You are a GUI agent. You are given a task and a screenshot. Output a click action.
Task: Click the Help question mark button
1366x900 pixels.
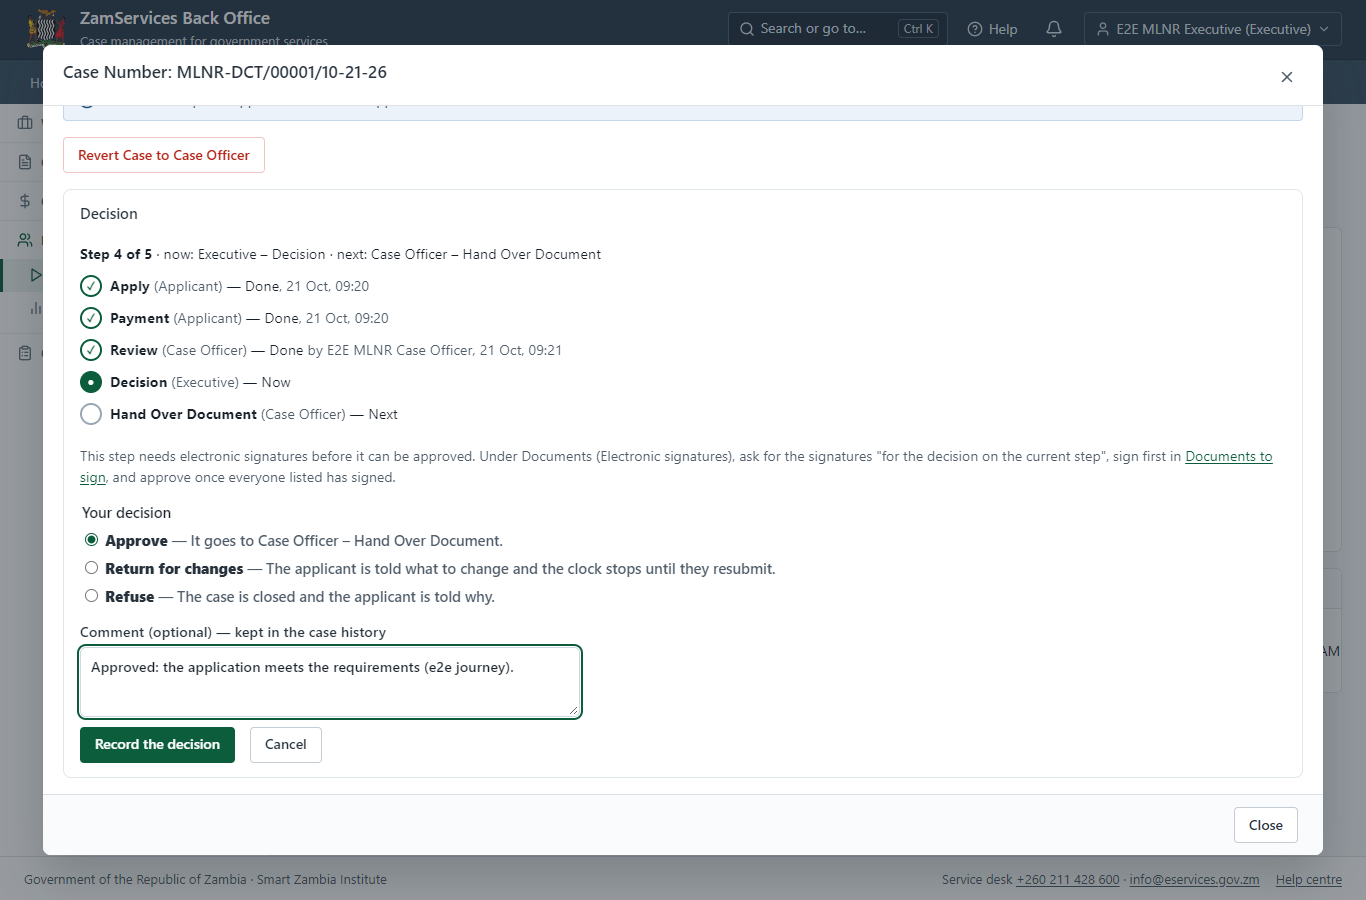(993, 29)
